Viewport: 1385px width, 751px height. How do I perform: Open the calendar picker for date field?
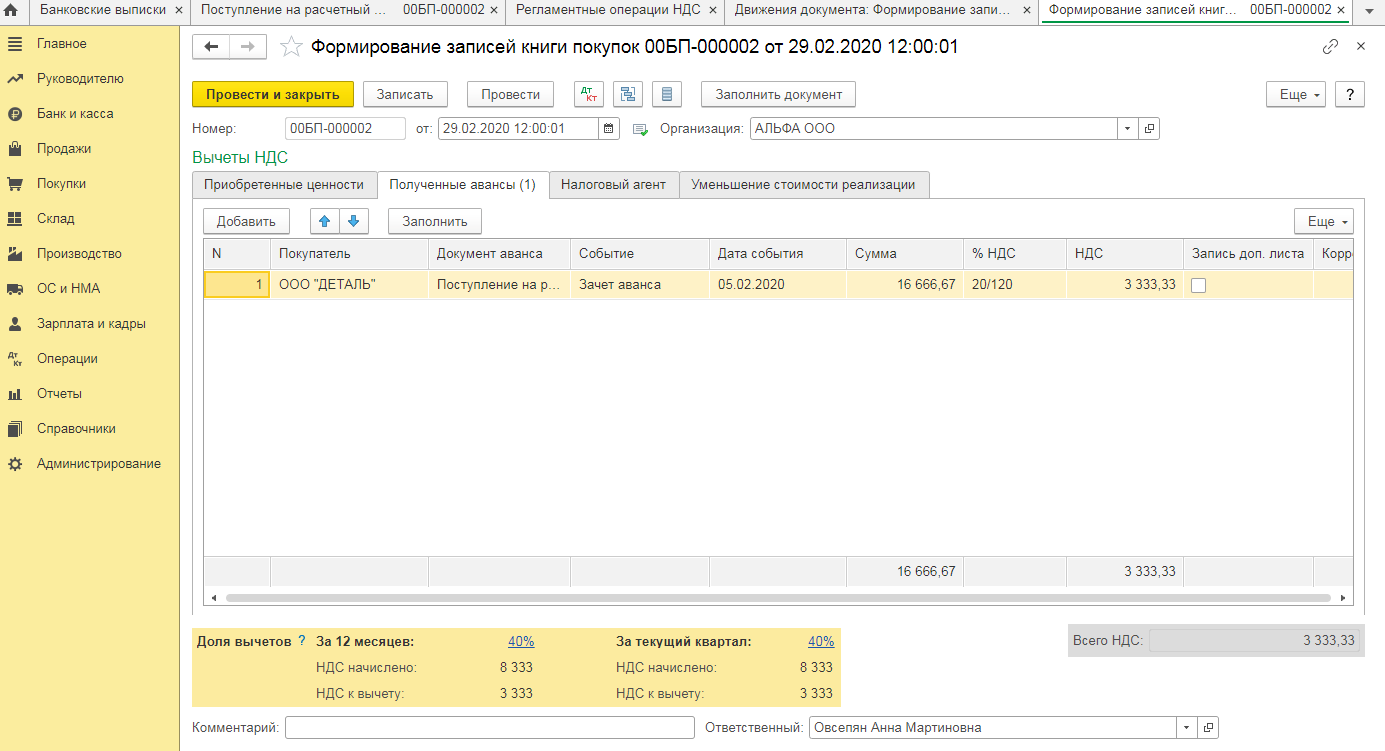(x=609, y=129)
